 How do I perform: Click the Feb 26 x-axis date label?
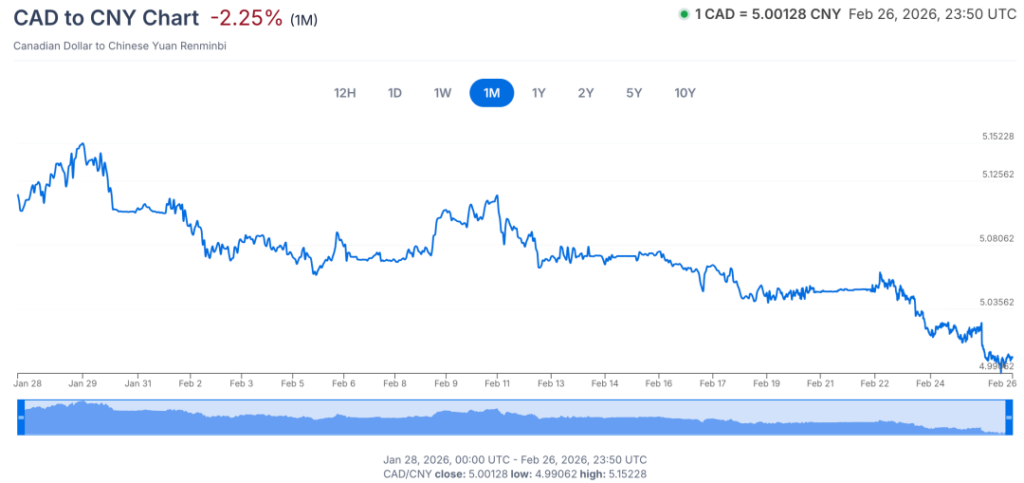pyautogui.click(x=1000, y=383)
